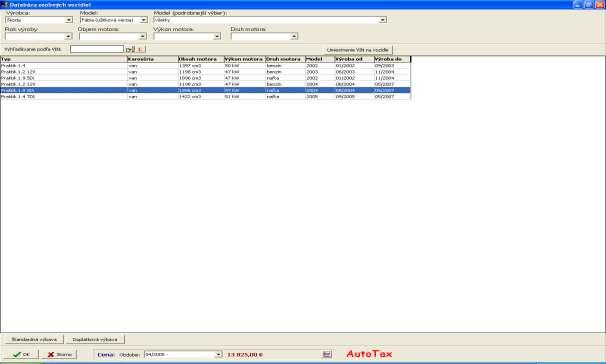Click the VIN search input field

coord(97,49)
